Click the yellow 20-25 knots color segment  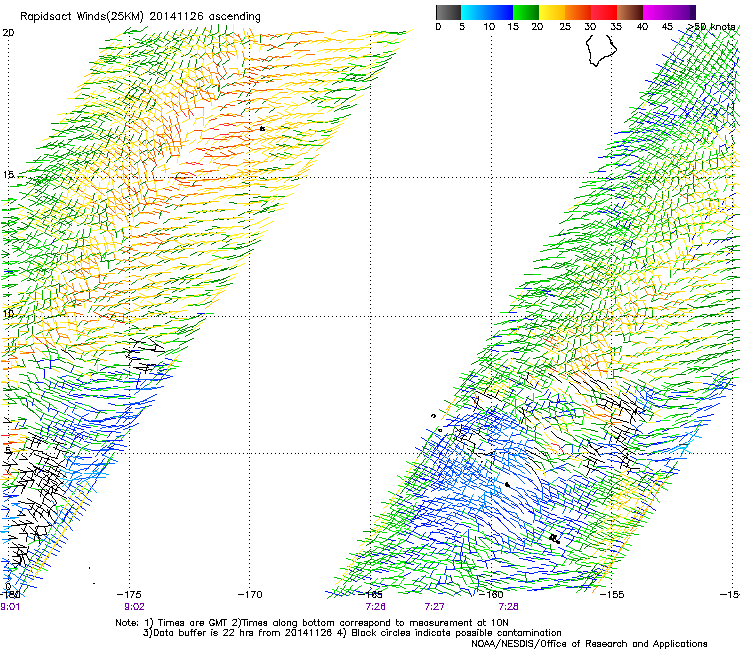pos(552,12)
